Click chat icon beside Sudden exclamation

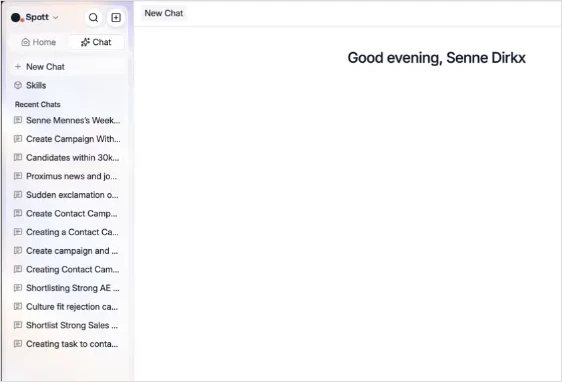click(18, 195)
